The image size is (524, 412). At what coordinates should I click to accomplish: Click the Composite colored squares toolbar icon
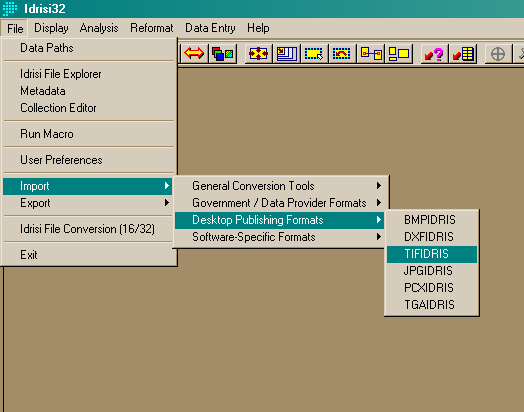pos(222,53)
